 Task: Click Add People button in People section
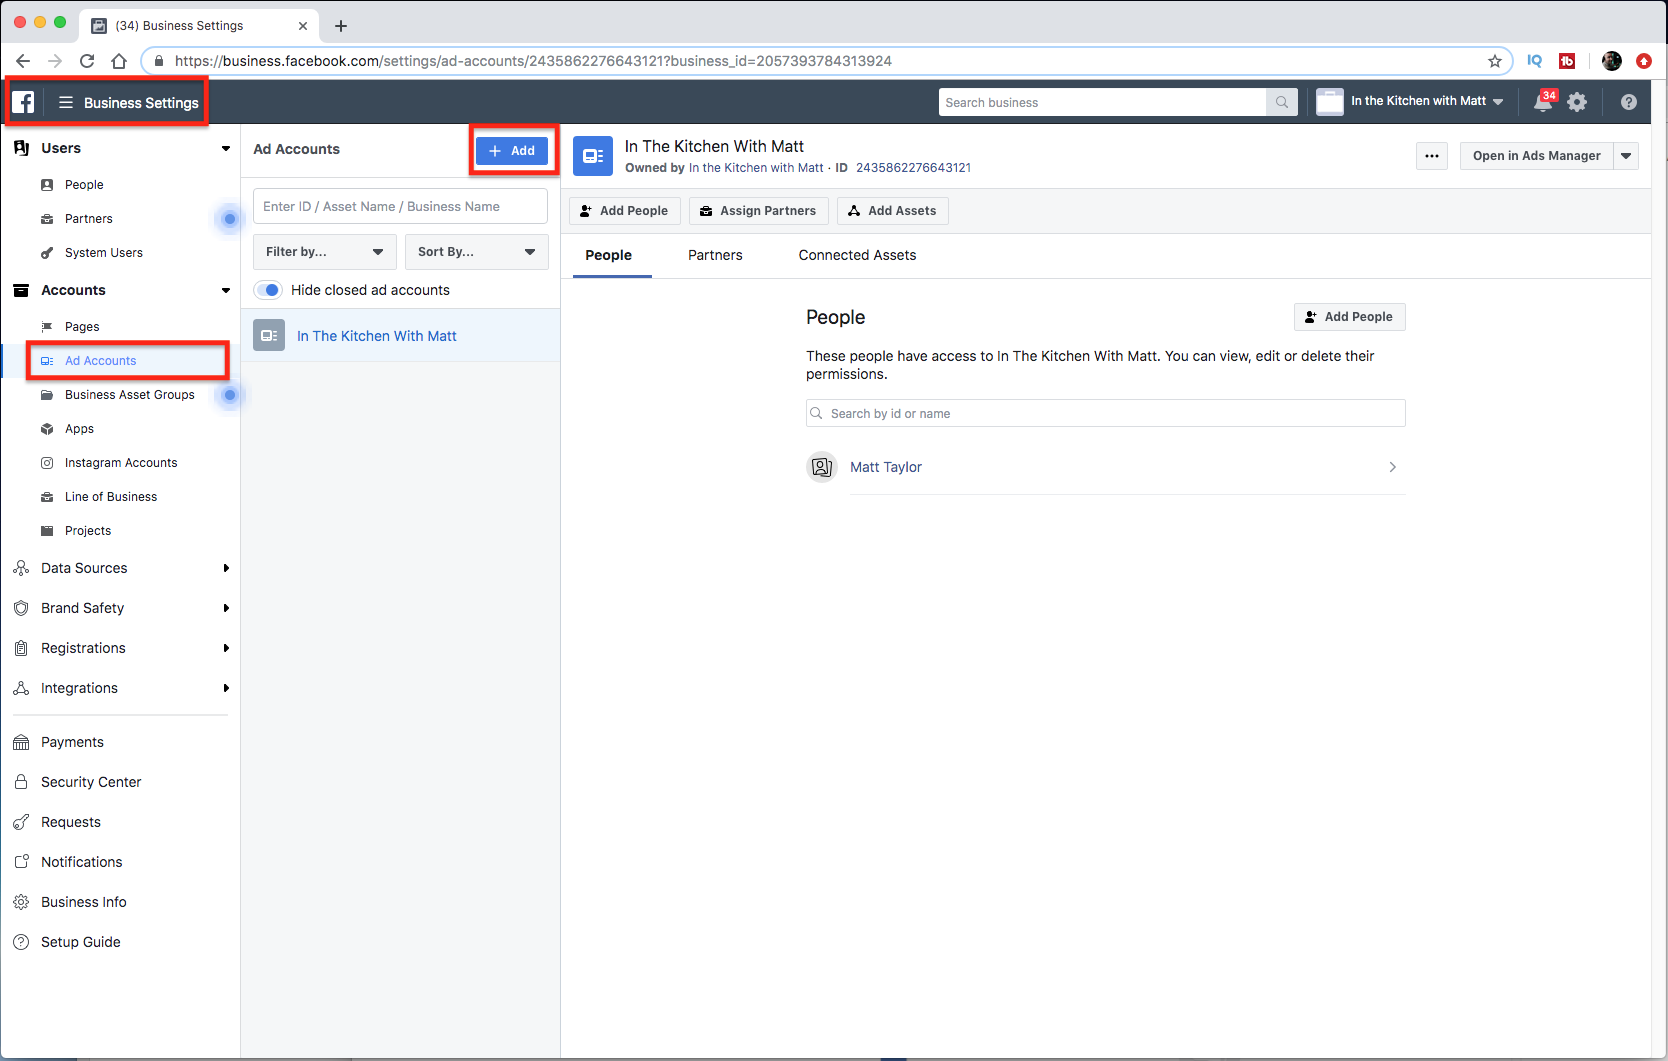pos(1349,317)
